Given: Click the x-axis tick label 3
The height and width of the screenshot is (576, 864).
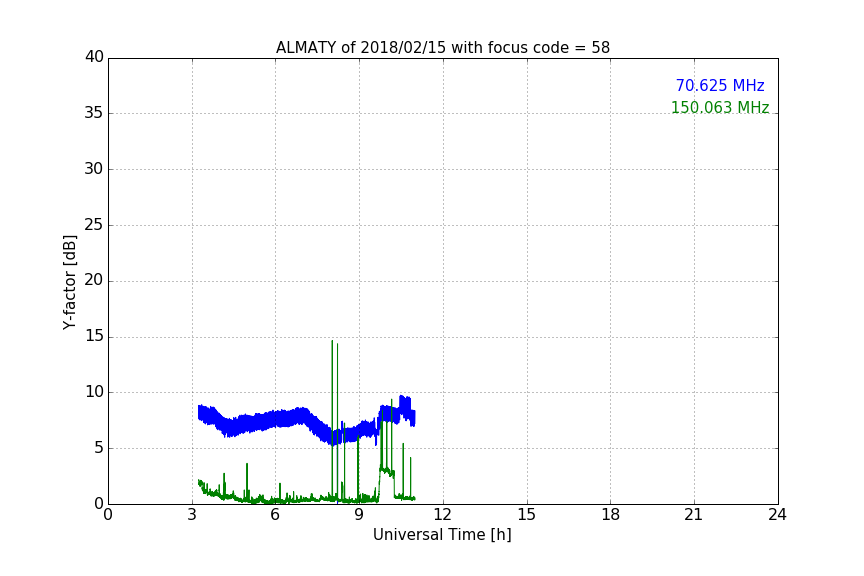Looking at the screenshot, I should pyautogui.click(x=192, y=515).
